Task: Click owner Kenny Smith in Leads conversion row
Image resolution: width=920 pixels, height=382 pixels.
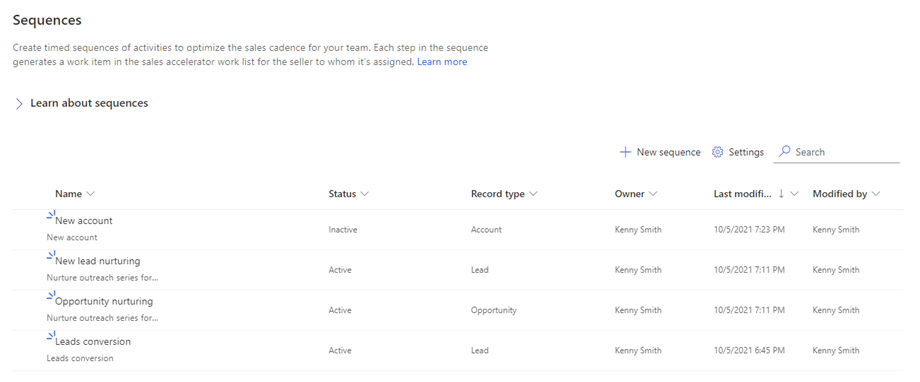Action: click(x=638, y=351)
